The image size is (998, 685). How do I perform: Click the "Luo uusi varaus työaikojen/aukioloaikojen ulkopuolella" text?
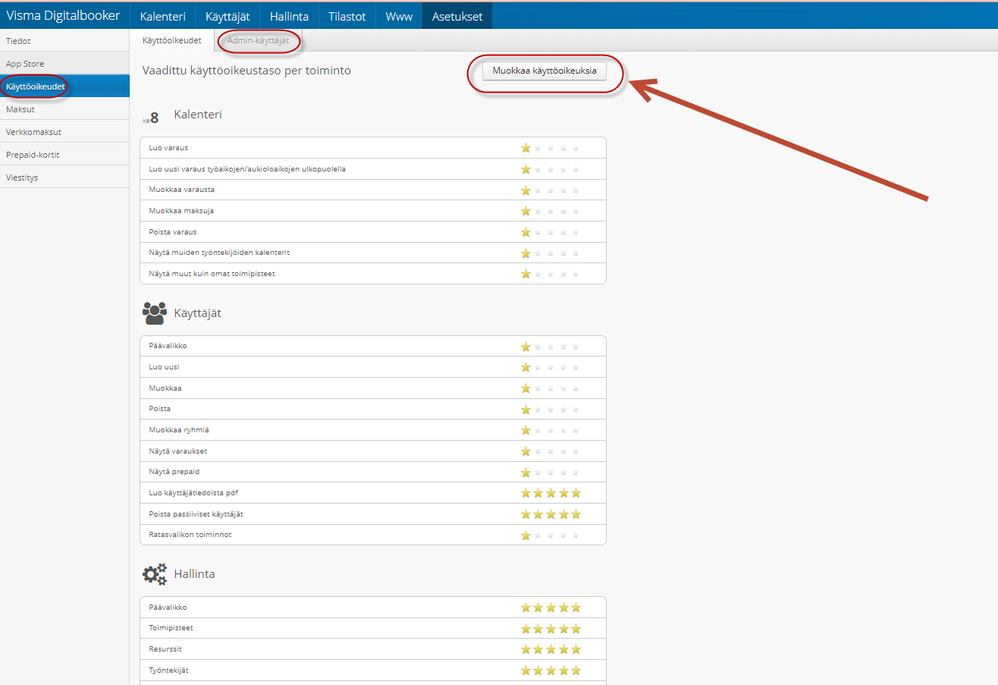pos(247,169)
